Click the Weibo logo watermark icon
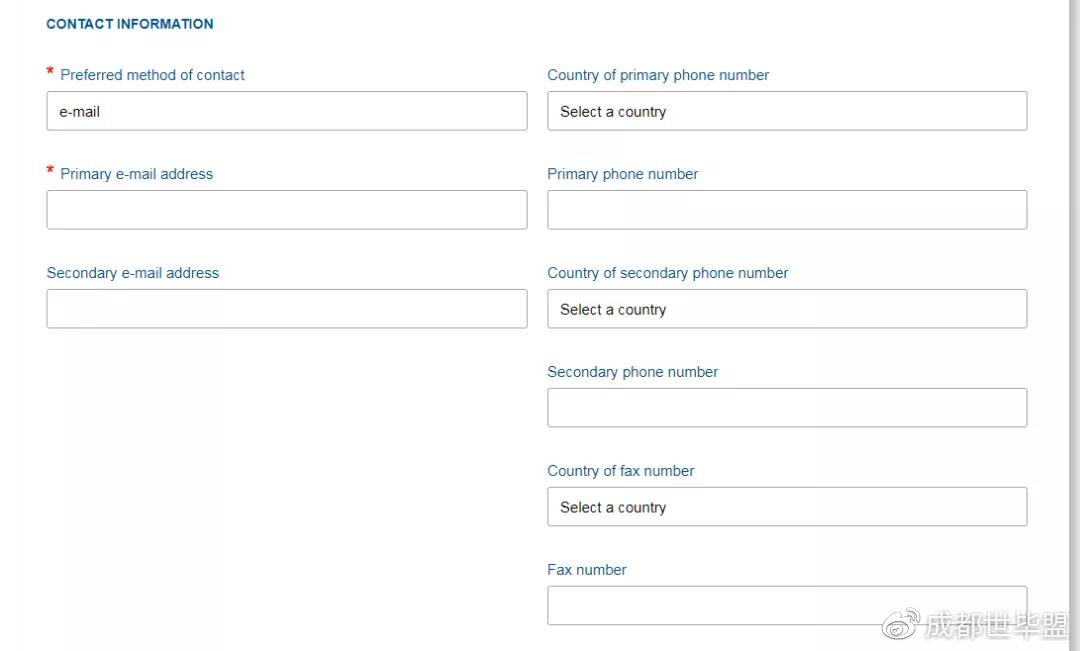 (x=899, y=627)
